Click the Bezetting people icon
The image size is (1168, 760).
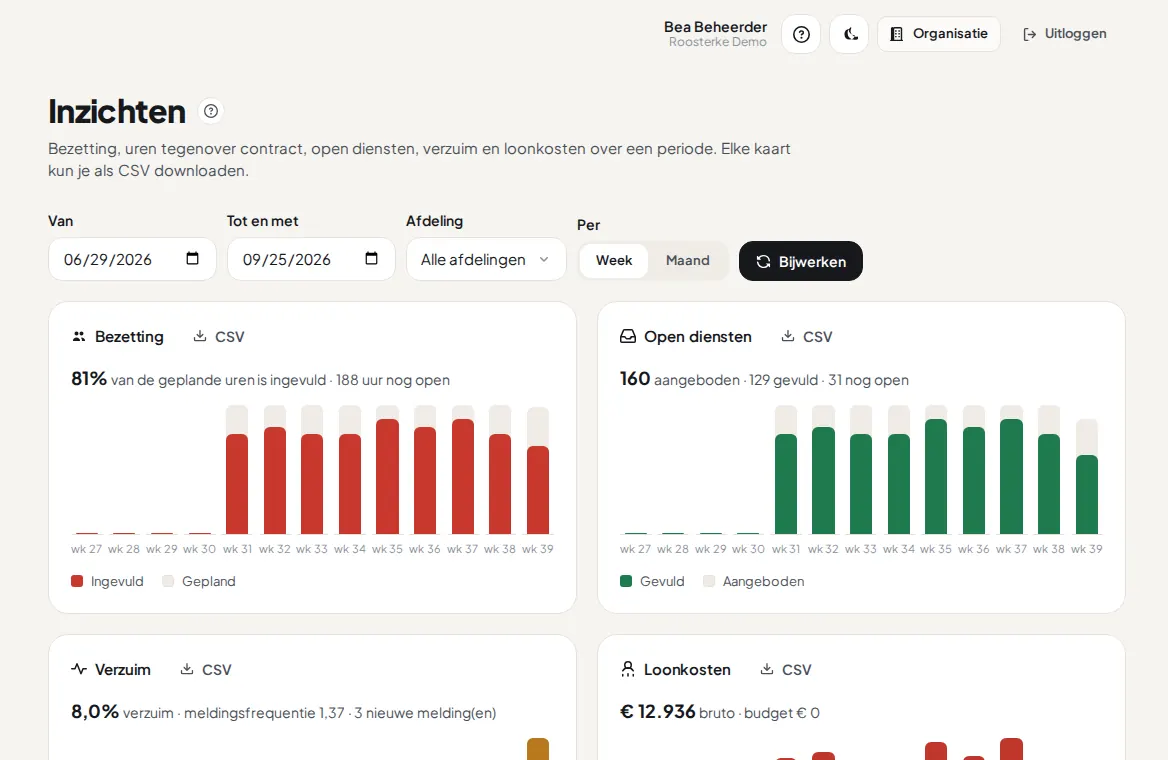79,337
